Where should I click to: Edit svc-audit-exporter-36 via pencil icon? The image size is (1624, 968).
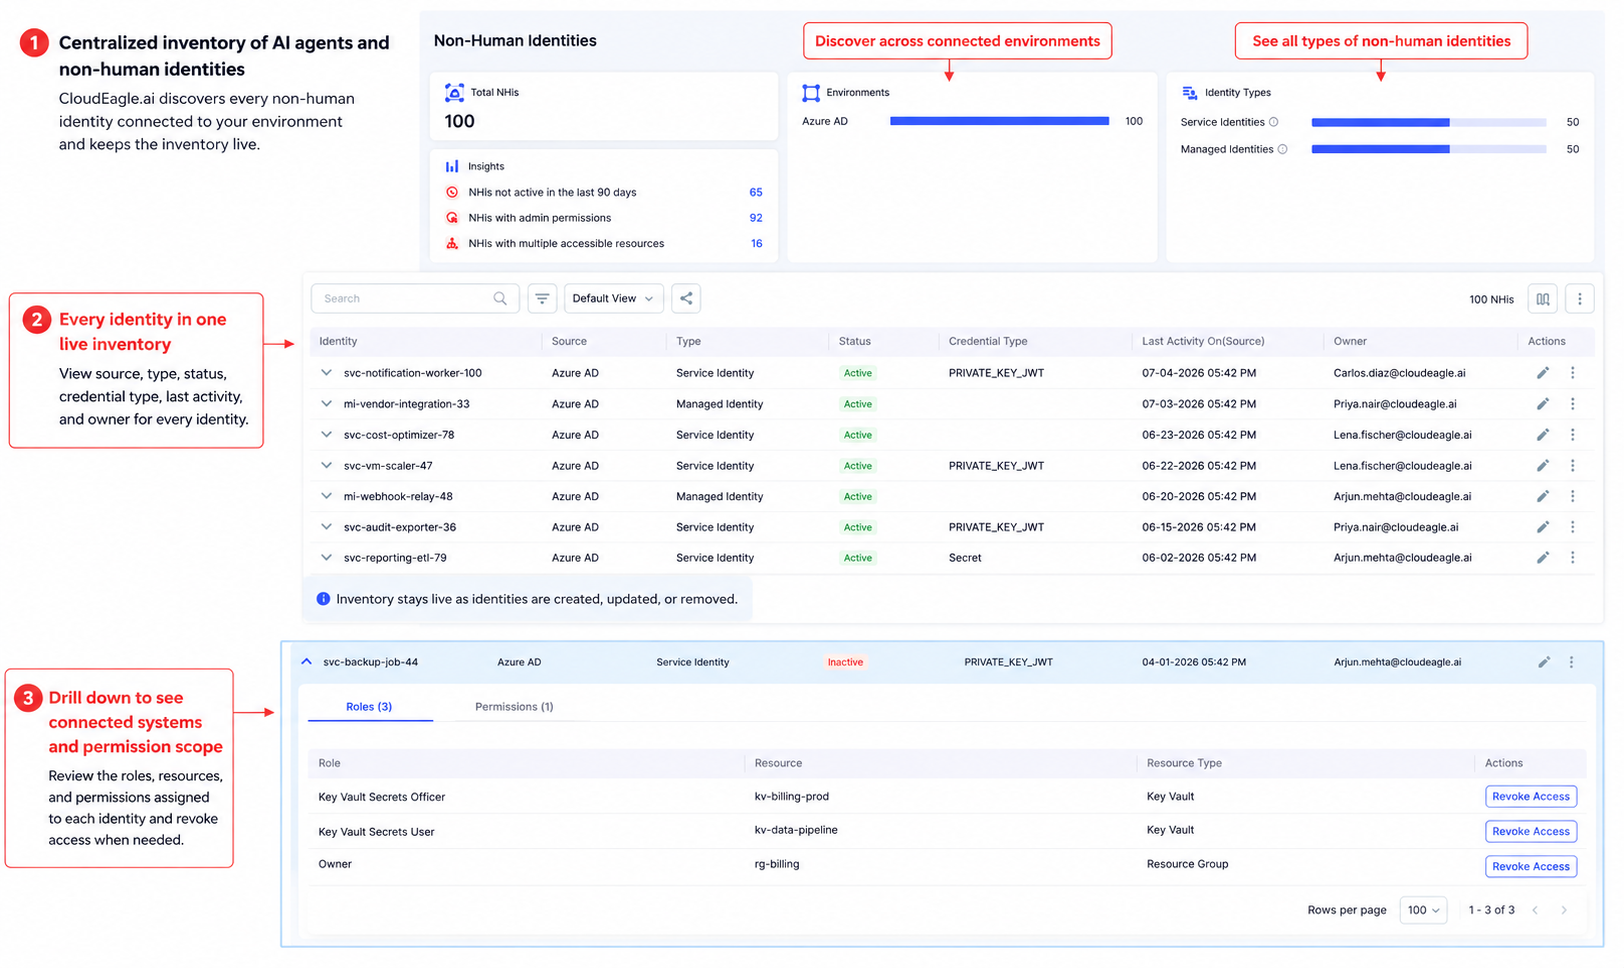(1543, 527)
